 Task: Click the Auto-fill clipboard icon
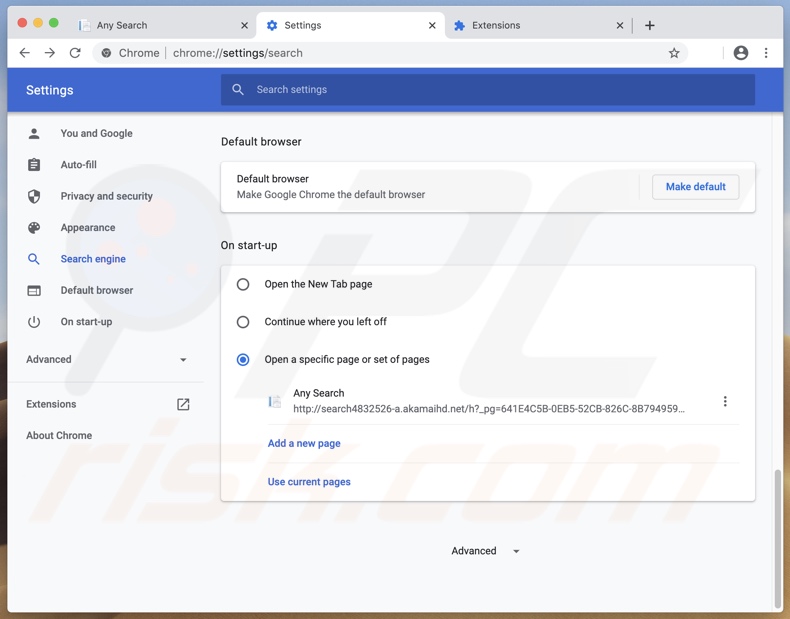34,165
